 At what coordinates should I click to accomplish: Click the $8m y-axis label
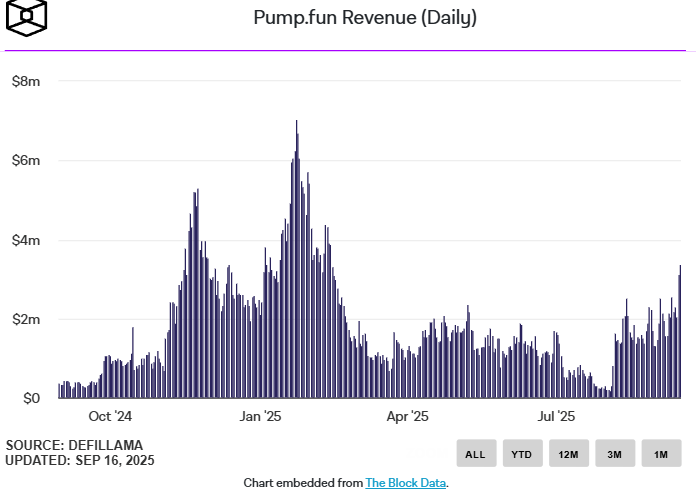[26, 81]
